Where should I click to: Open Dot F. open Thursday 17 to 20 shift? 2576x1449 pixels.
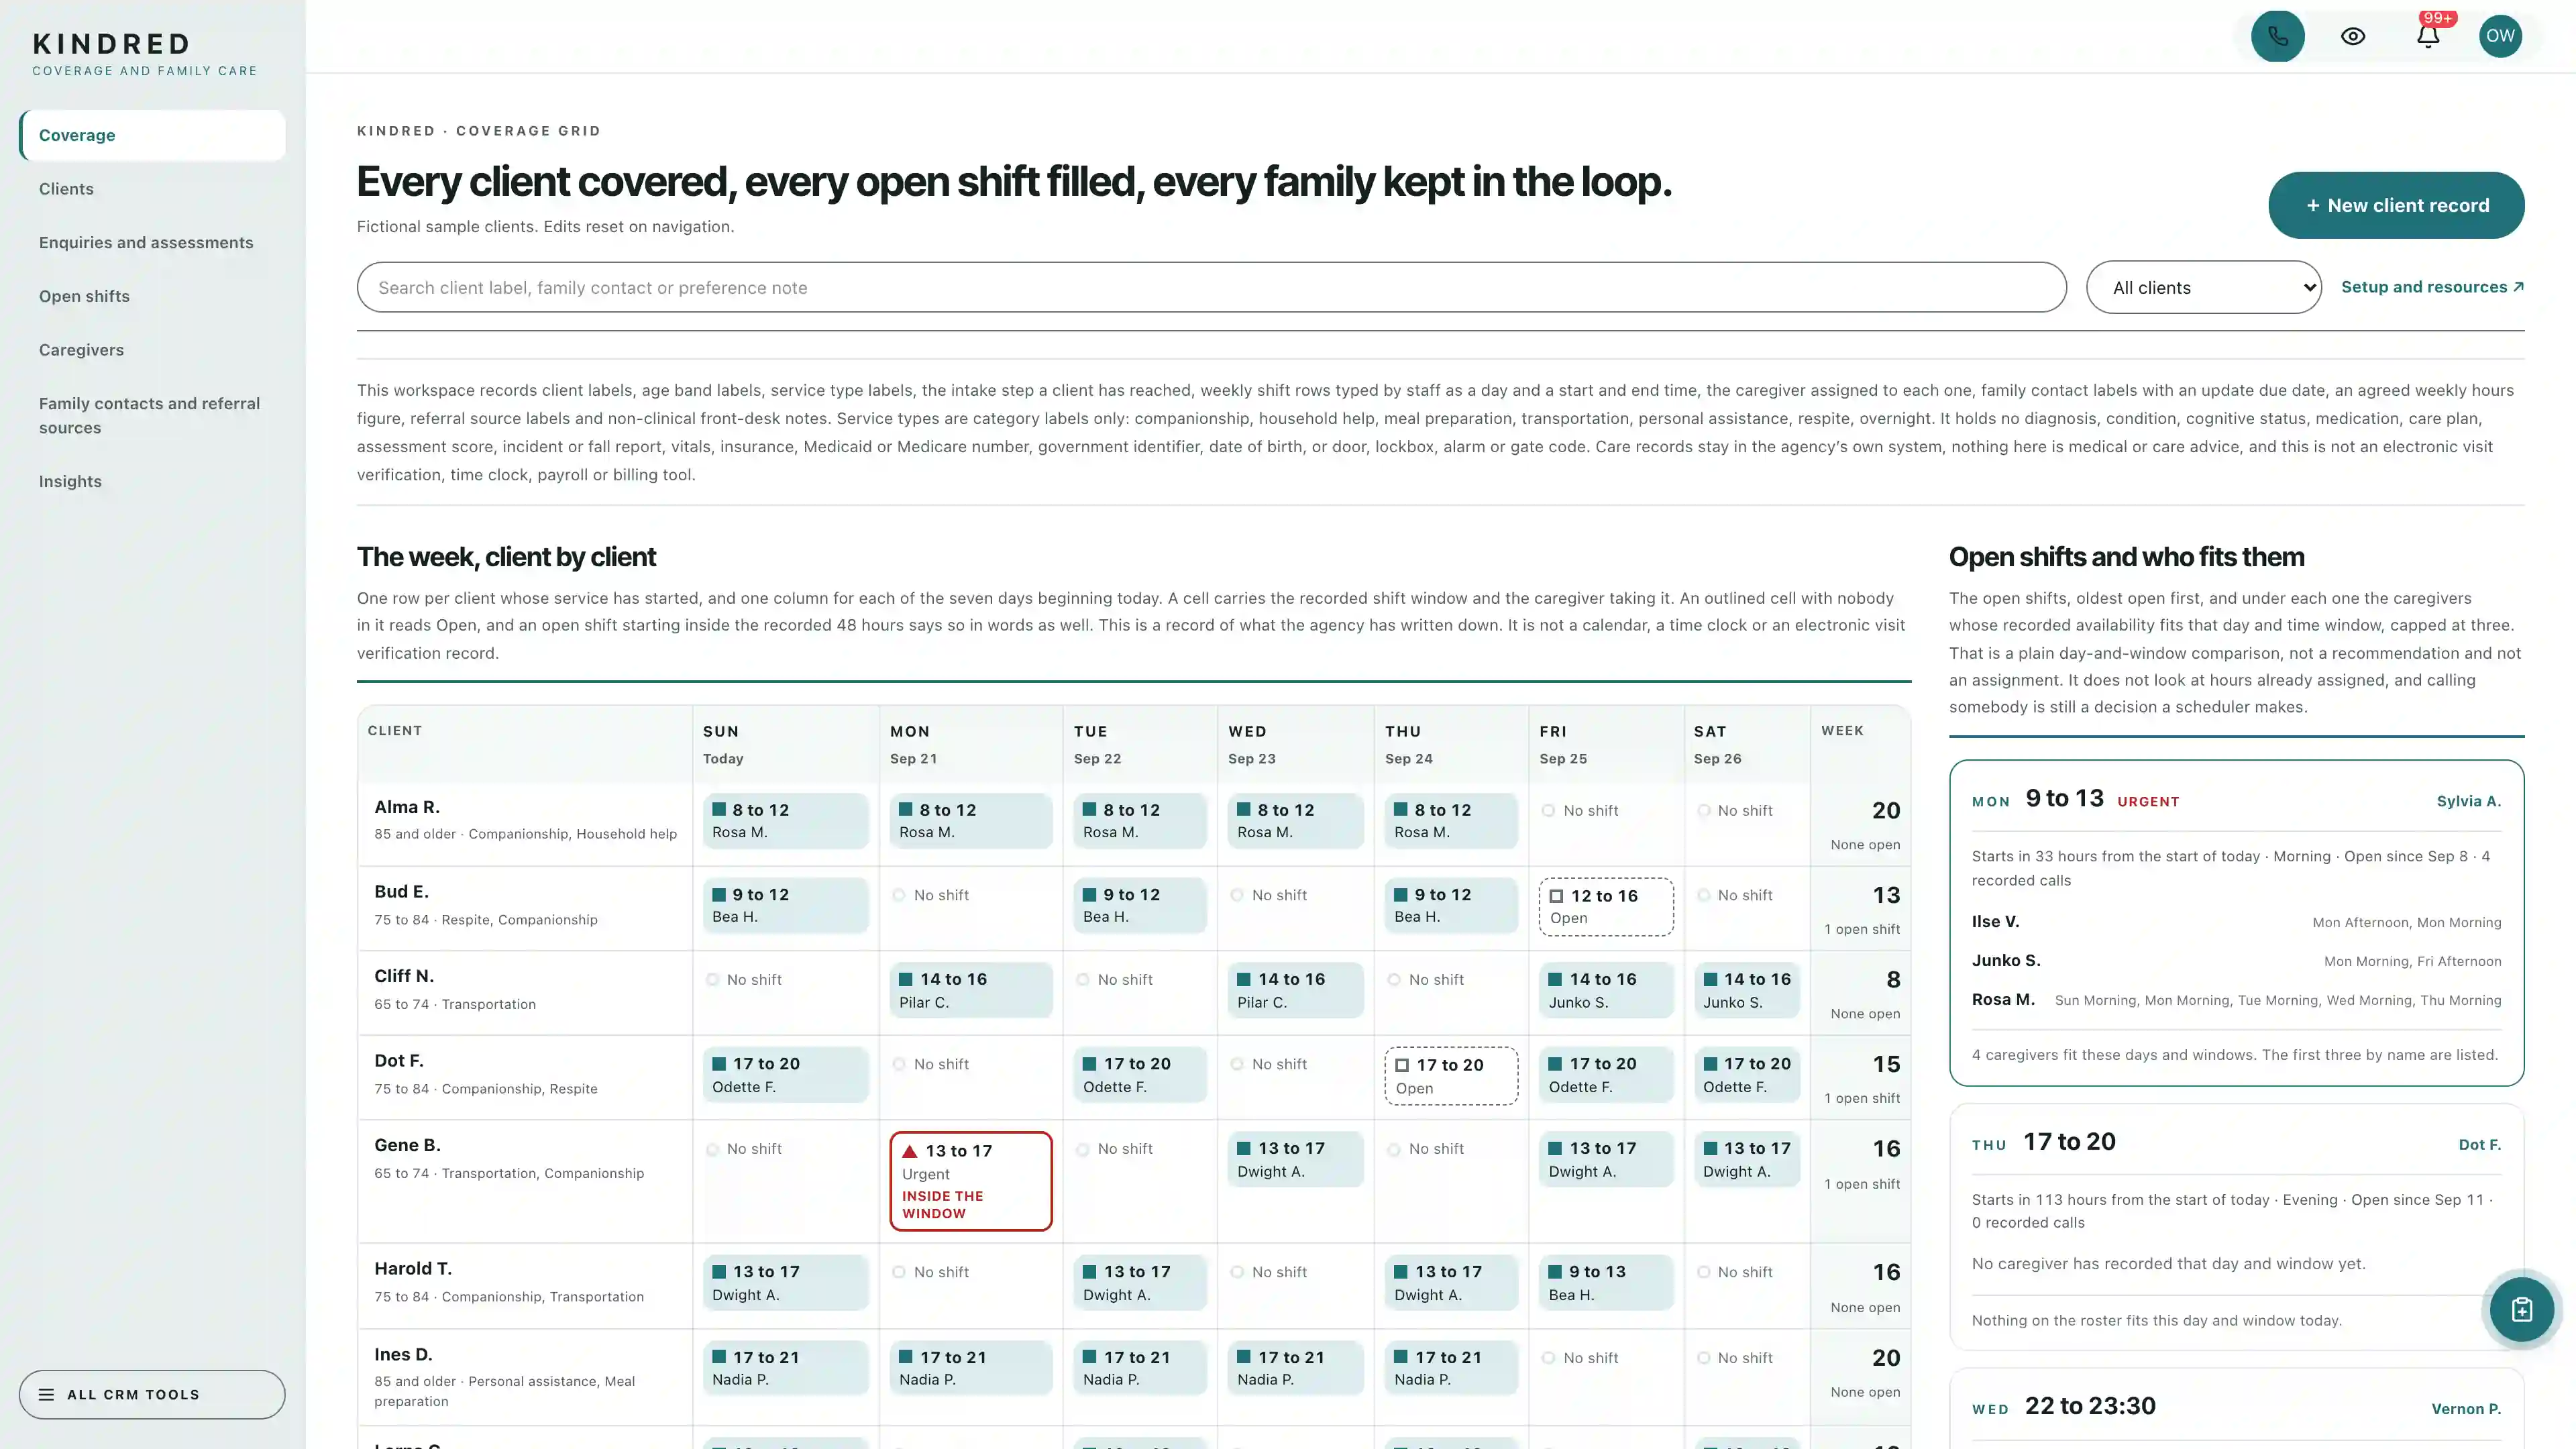pyautogui.click(x=1450, y=1075)
